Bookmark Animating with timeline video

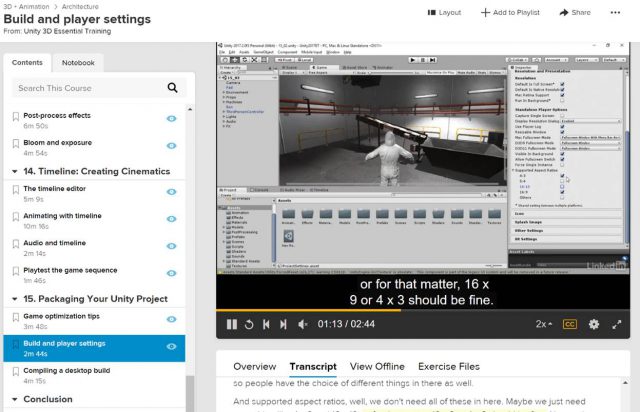point(16,217)
